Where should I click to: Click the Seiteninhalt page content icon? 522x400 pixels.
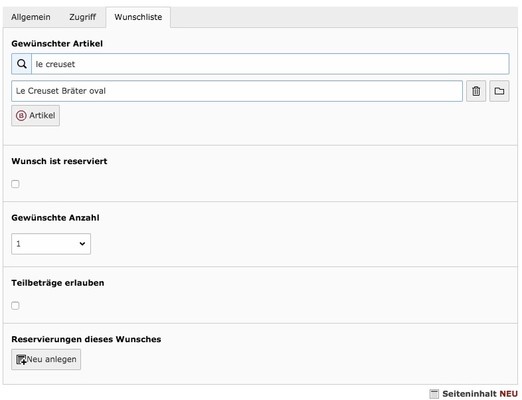[434, 394]
